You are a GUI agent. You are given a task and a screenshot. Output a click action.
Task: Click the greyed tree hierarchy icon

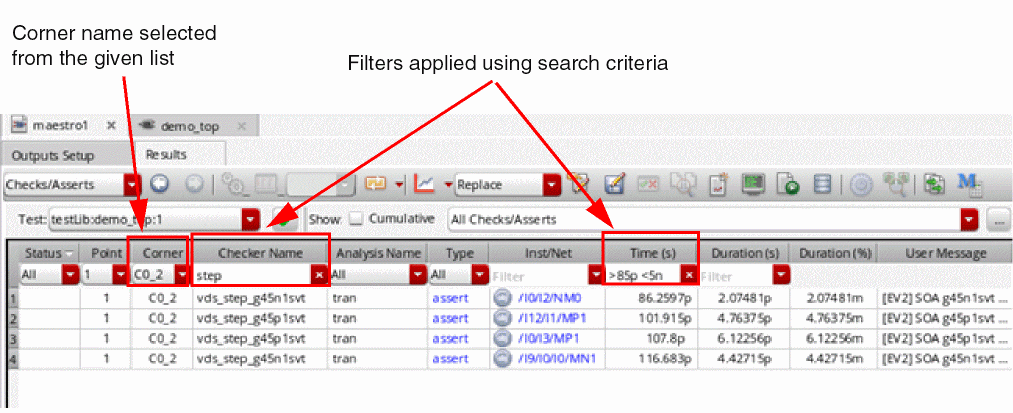(895, 185)
